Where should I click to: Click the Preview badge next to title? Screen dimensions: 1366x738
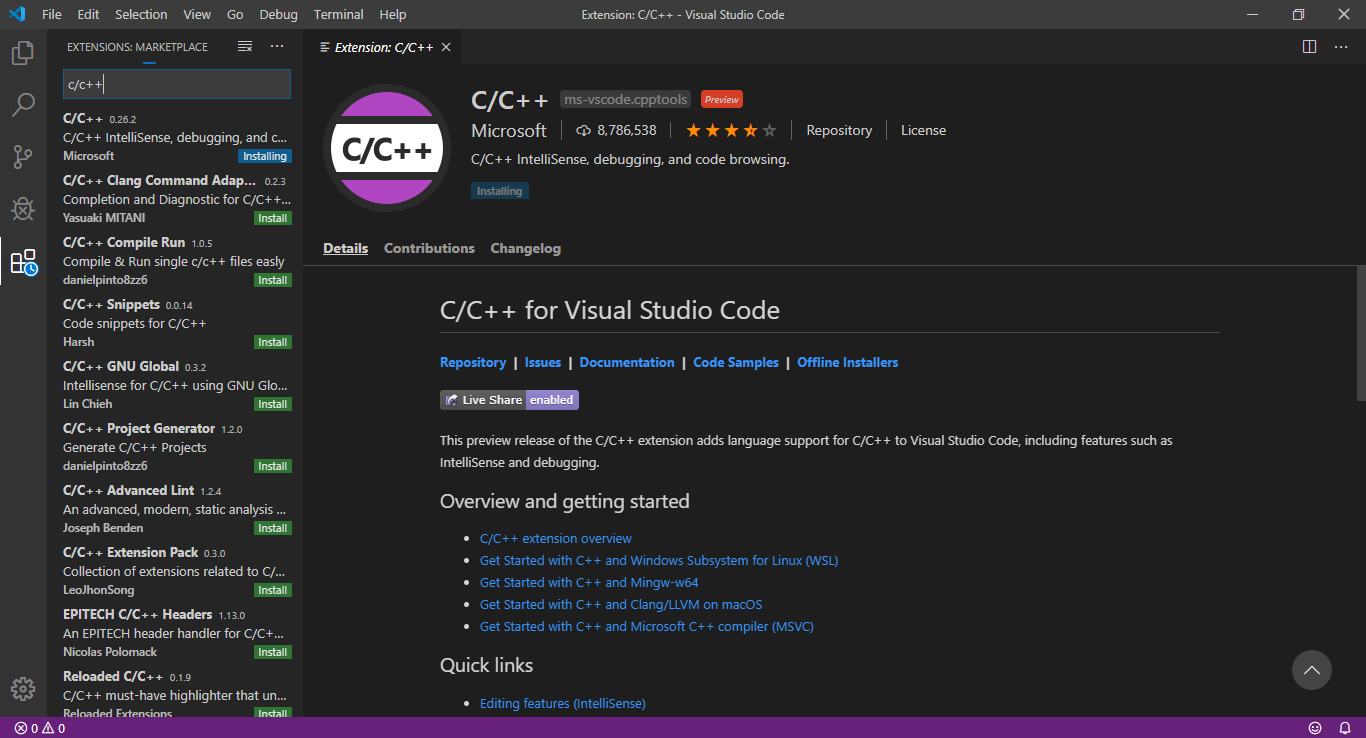pyautogui.click(x=721, y=99)
